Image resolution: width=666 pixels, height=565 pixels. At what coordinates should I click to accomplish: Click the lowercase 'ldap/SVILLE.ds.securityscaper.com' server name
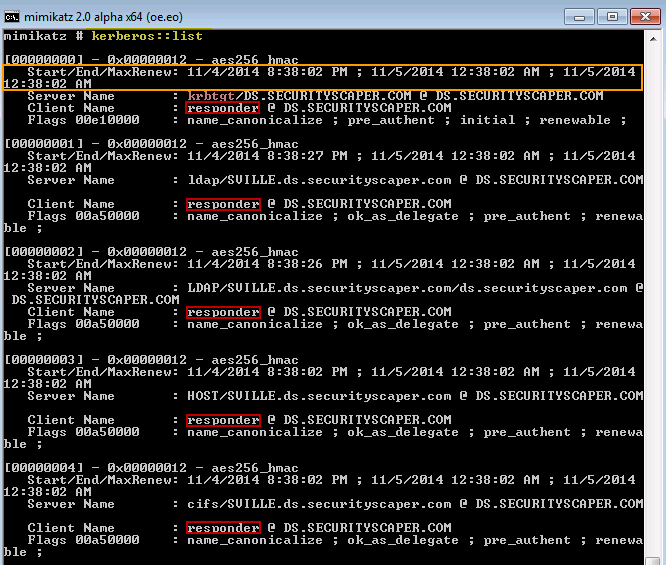pyautogui.click(x=319, y=180)
